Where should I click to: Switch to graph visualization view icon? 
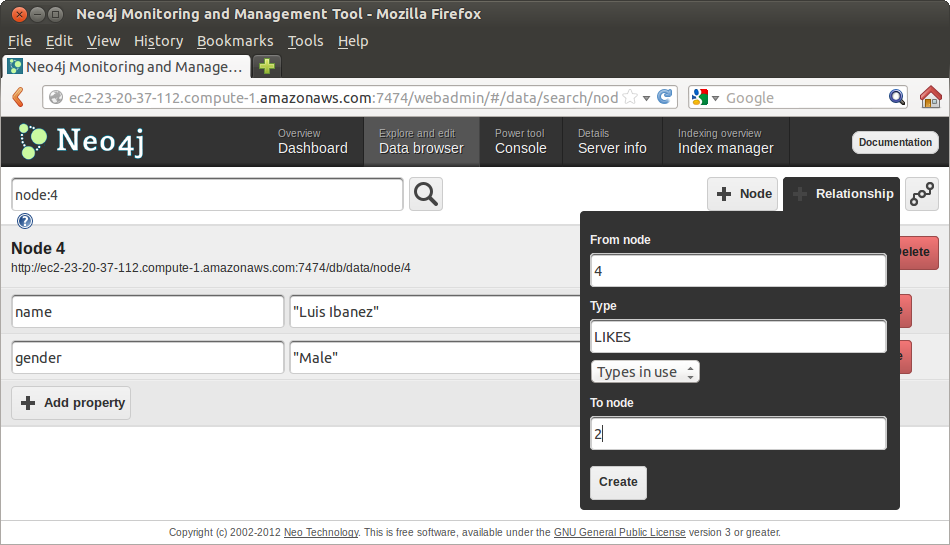921,194
